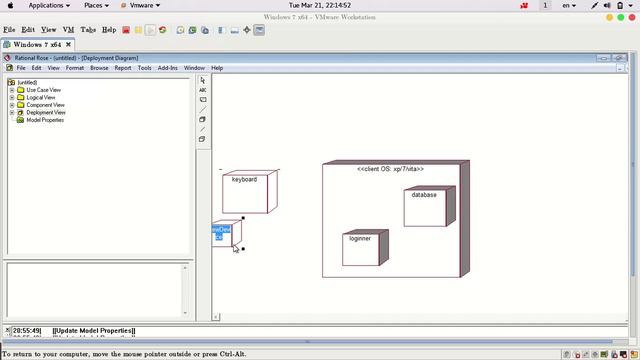Click the Rational Rose icon in title bar
The width and height of the screenshot is (640, 360).
tap(7, 58)
